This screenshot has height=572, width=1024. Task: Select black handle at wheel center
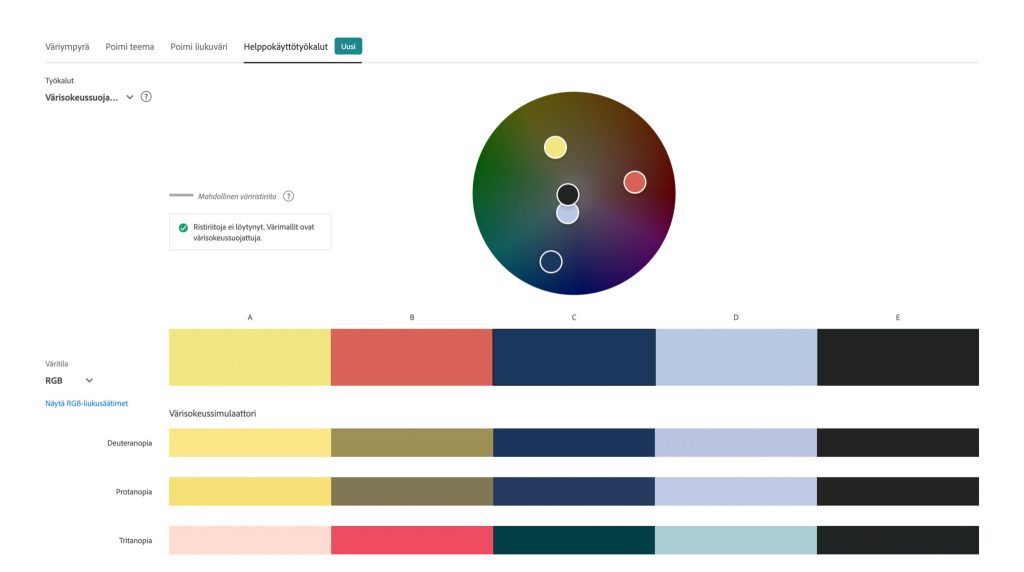[x=568, y=193]
